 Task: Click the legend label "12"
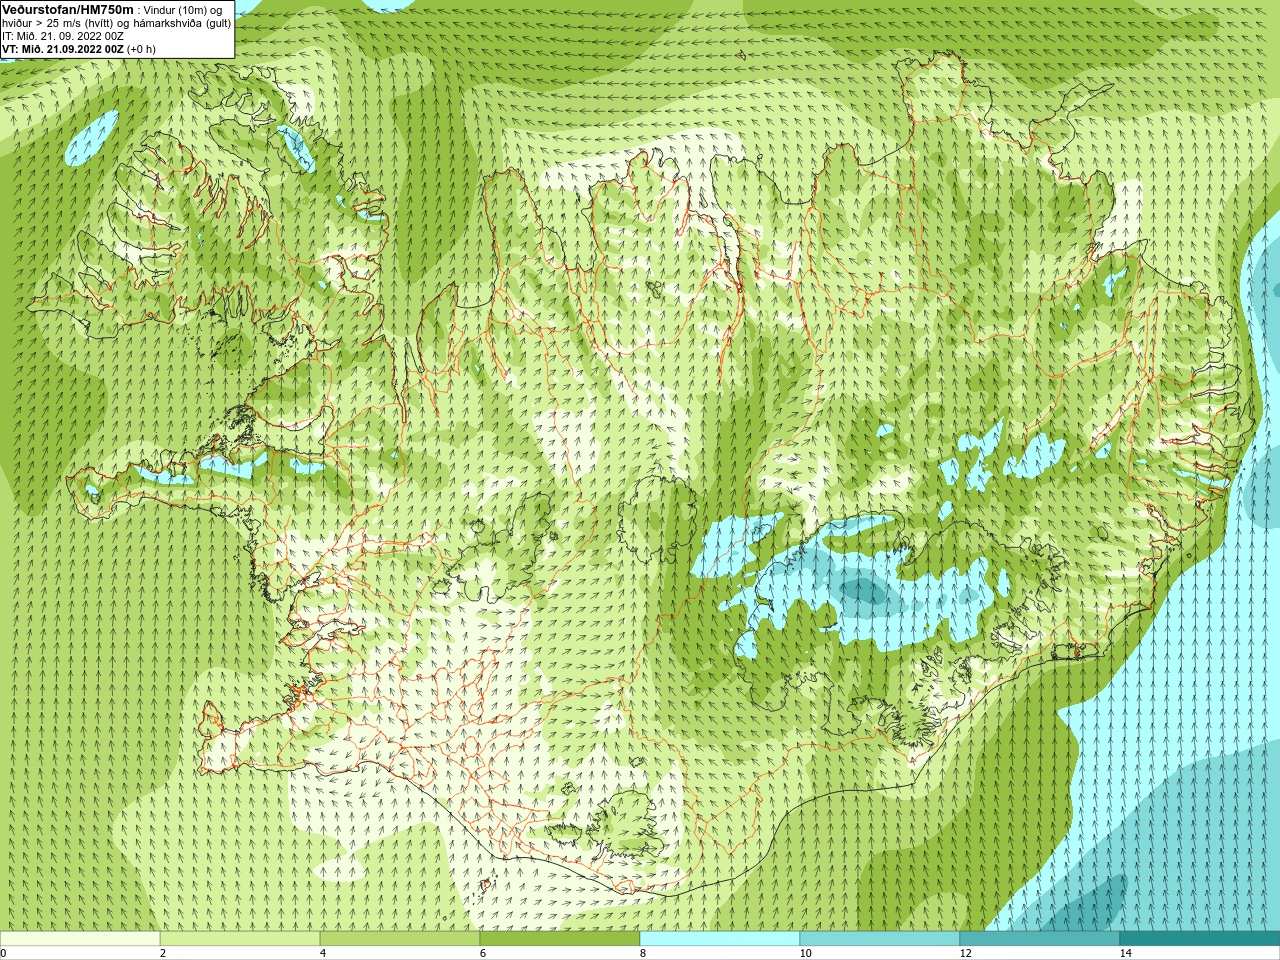pyautogui.click(x=965, y=953)
